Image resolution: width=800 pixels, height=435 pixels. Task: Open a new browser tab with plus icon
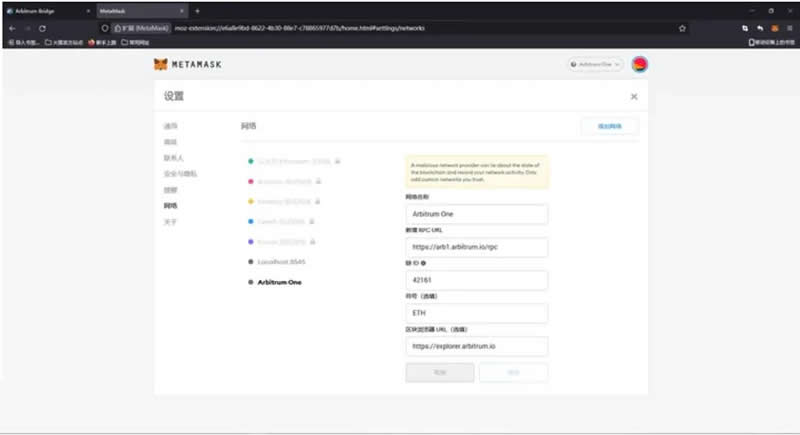click(x=197, y=10)
